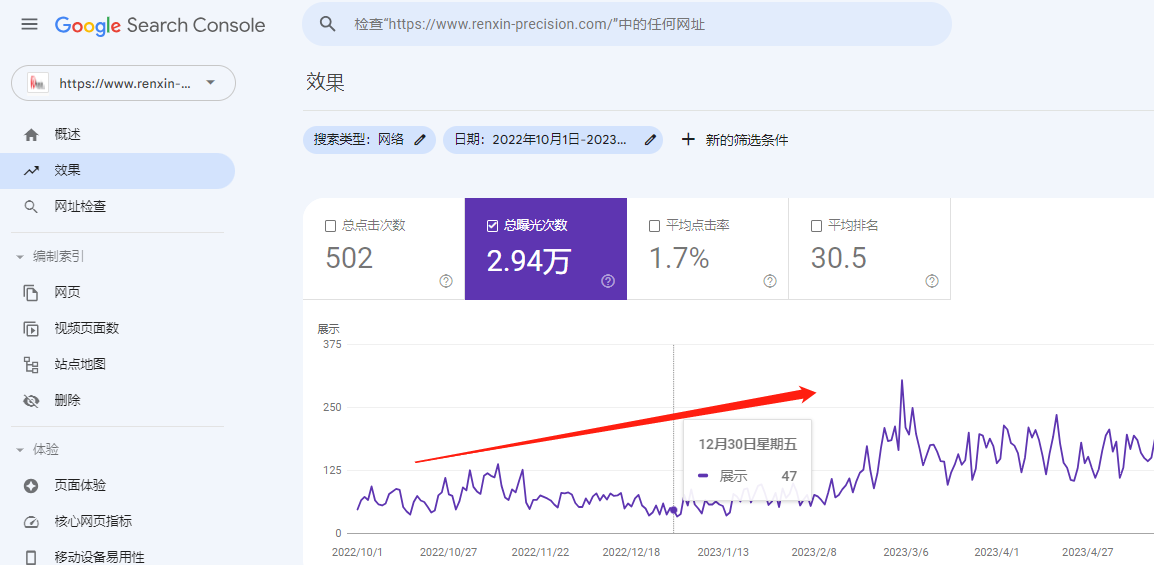Click the search magnifier icon

[x=328, y=24]
